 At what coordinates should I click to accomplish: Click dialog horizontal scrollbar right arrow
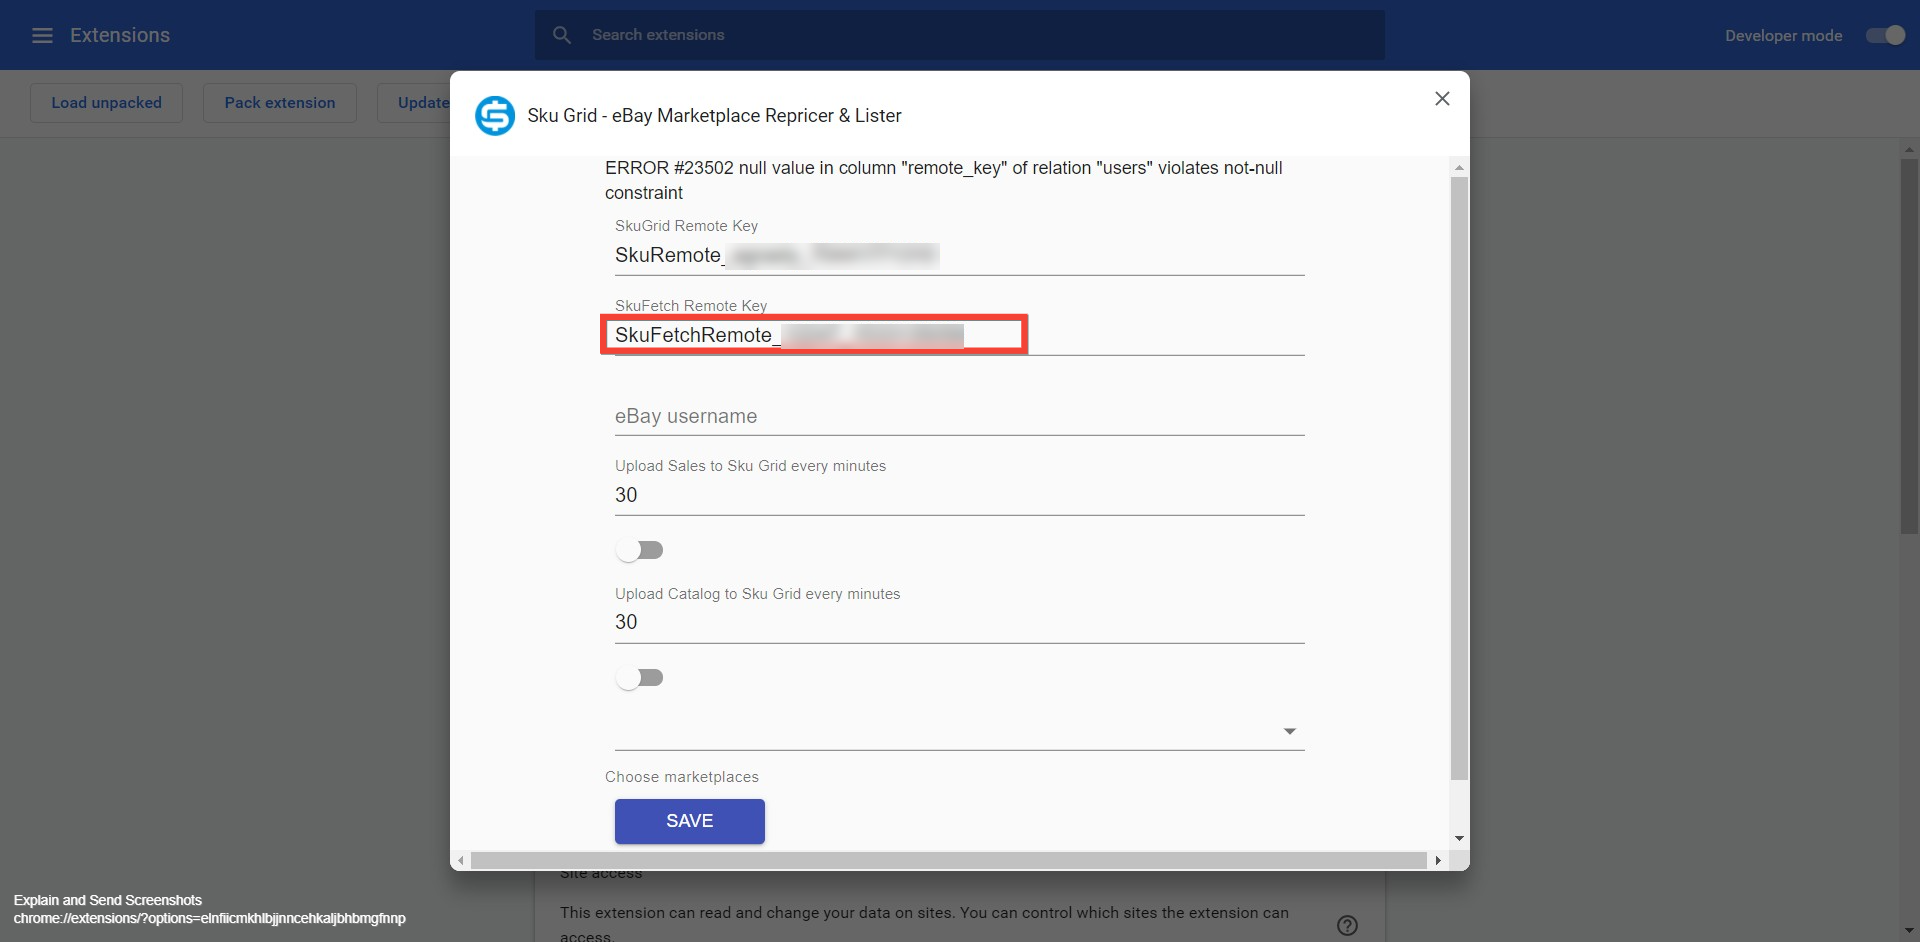[x=1438, y=860]
